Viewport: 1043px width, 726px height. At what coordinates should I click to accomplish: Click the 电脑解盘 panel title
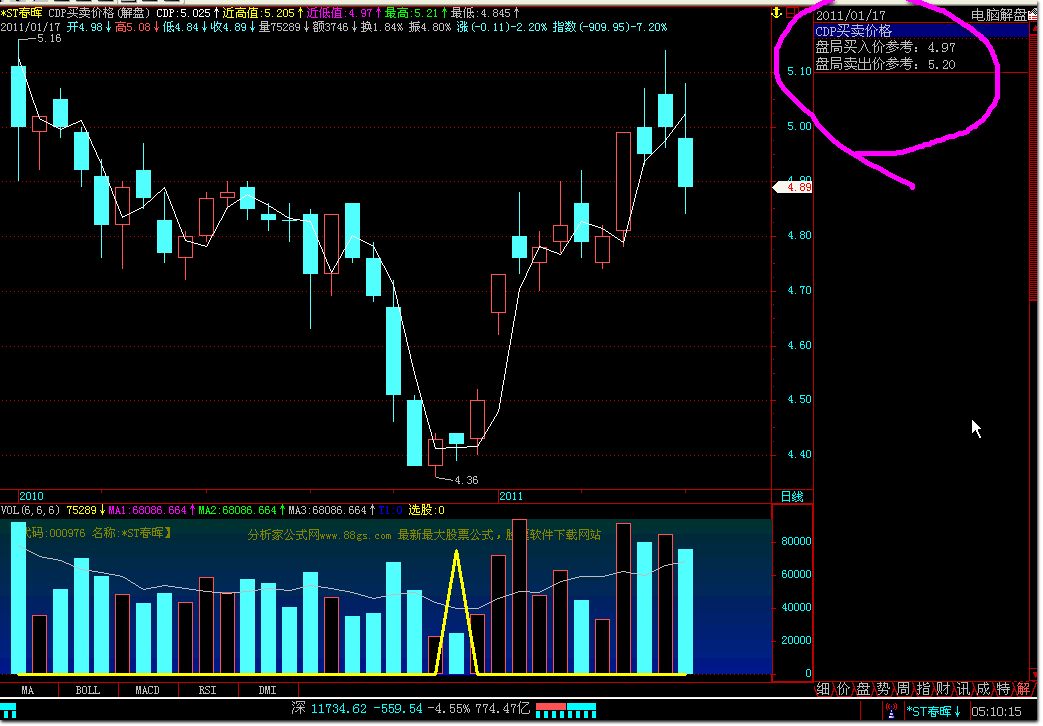pos(998,15)
